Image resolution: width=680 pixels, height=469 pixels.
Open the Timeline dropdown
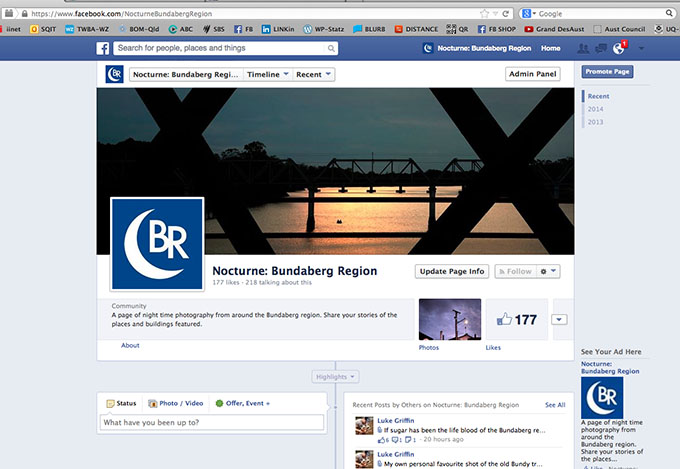point(268,74)
